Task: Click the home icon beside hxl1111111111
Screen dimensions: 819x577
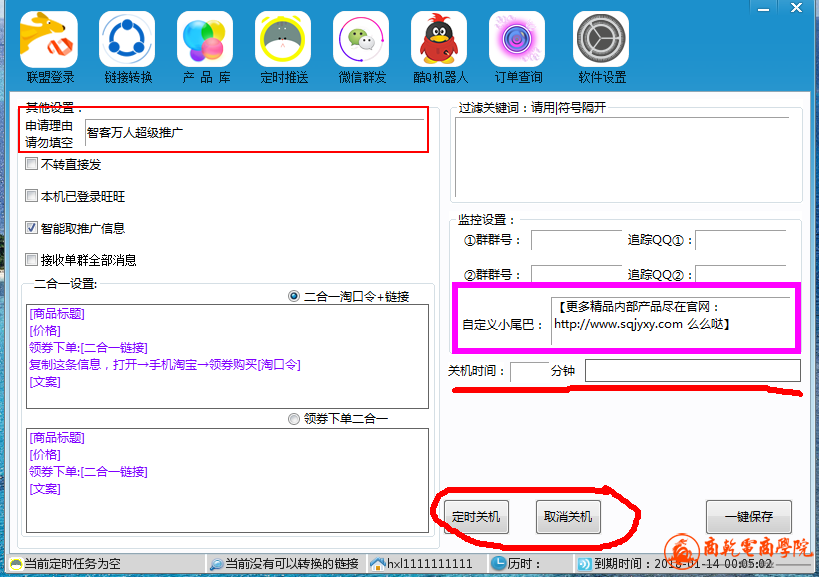Action: [377, 564]
